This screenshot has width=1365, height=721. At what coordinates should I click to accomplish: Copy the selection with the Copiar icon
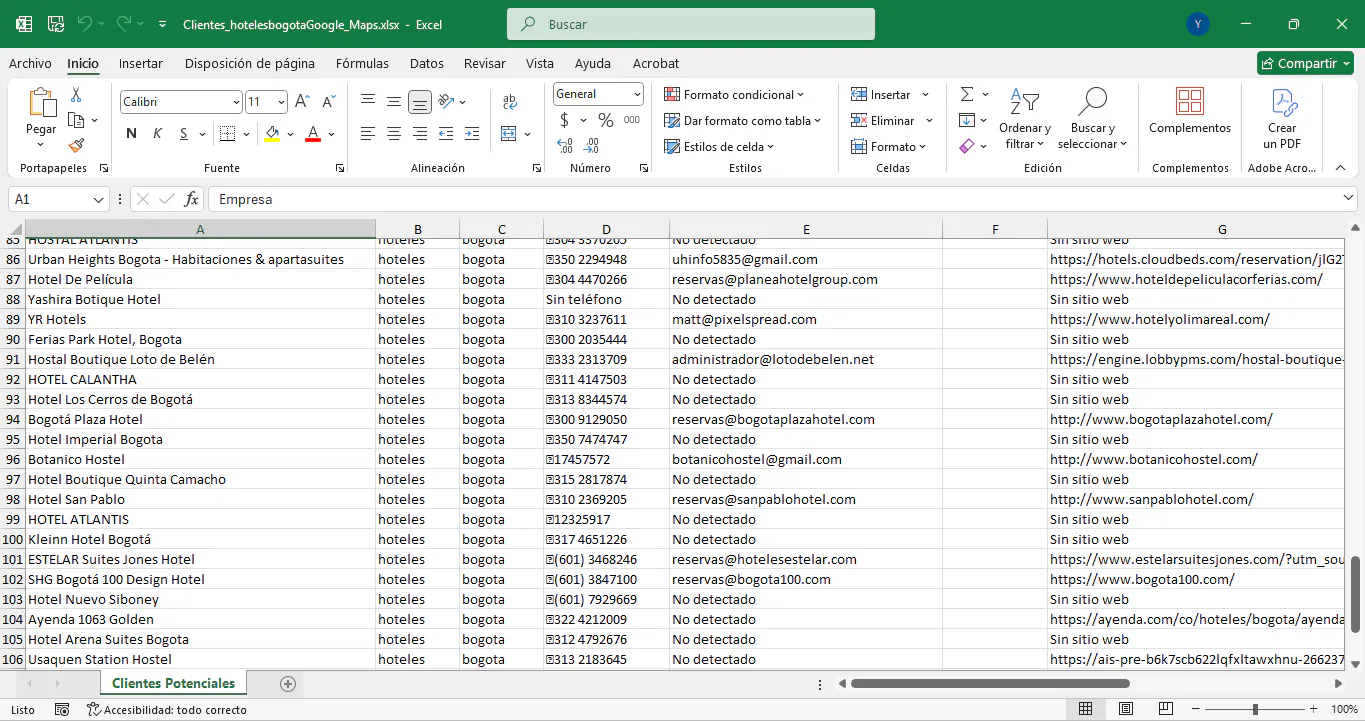[76, 120]
